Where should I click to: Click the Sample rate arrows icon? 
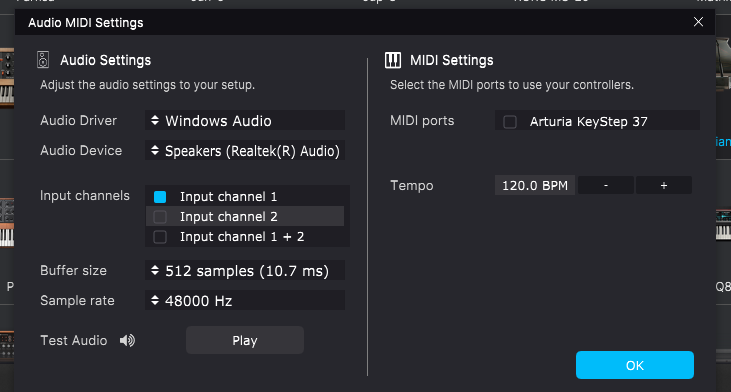[155, 300]
